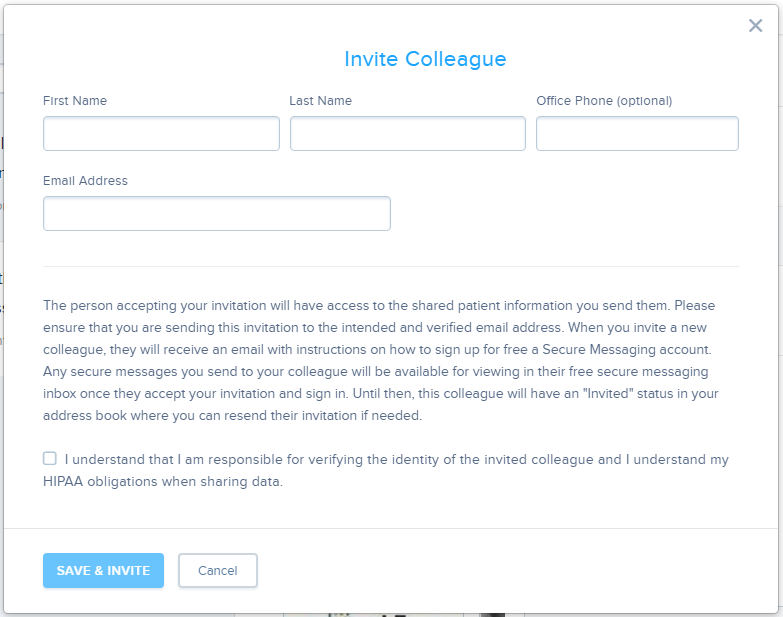Click the 'Last Name' field label
783x617 pixels.
pos(321,101)
